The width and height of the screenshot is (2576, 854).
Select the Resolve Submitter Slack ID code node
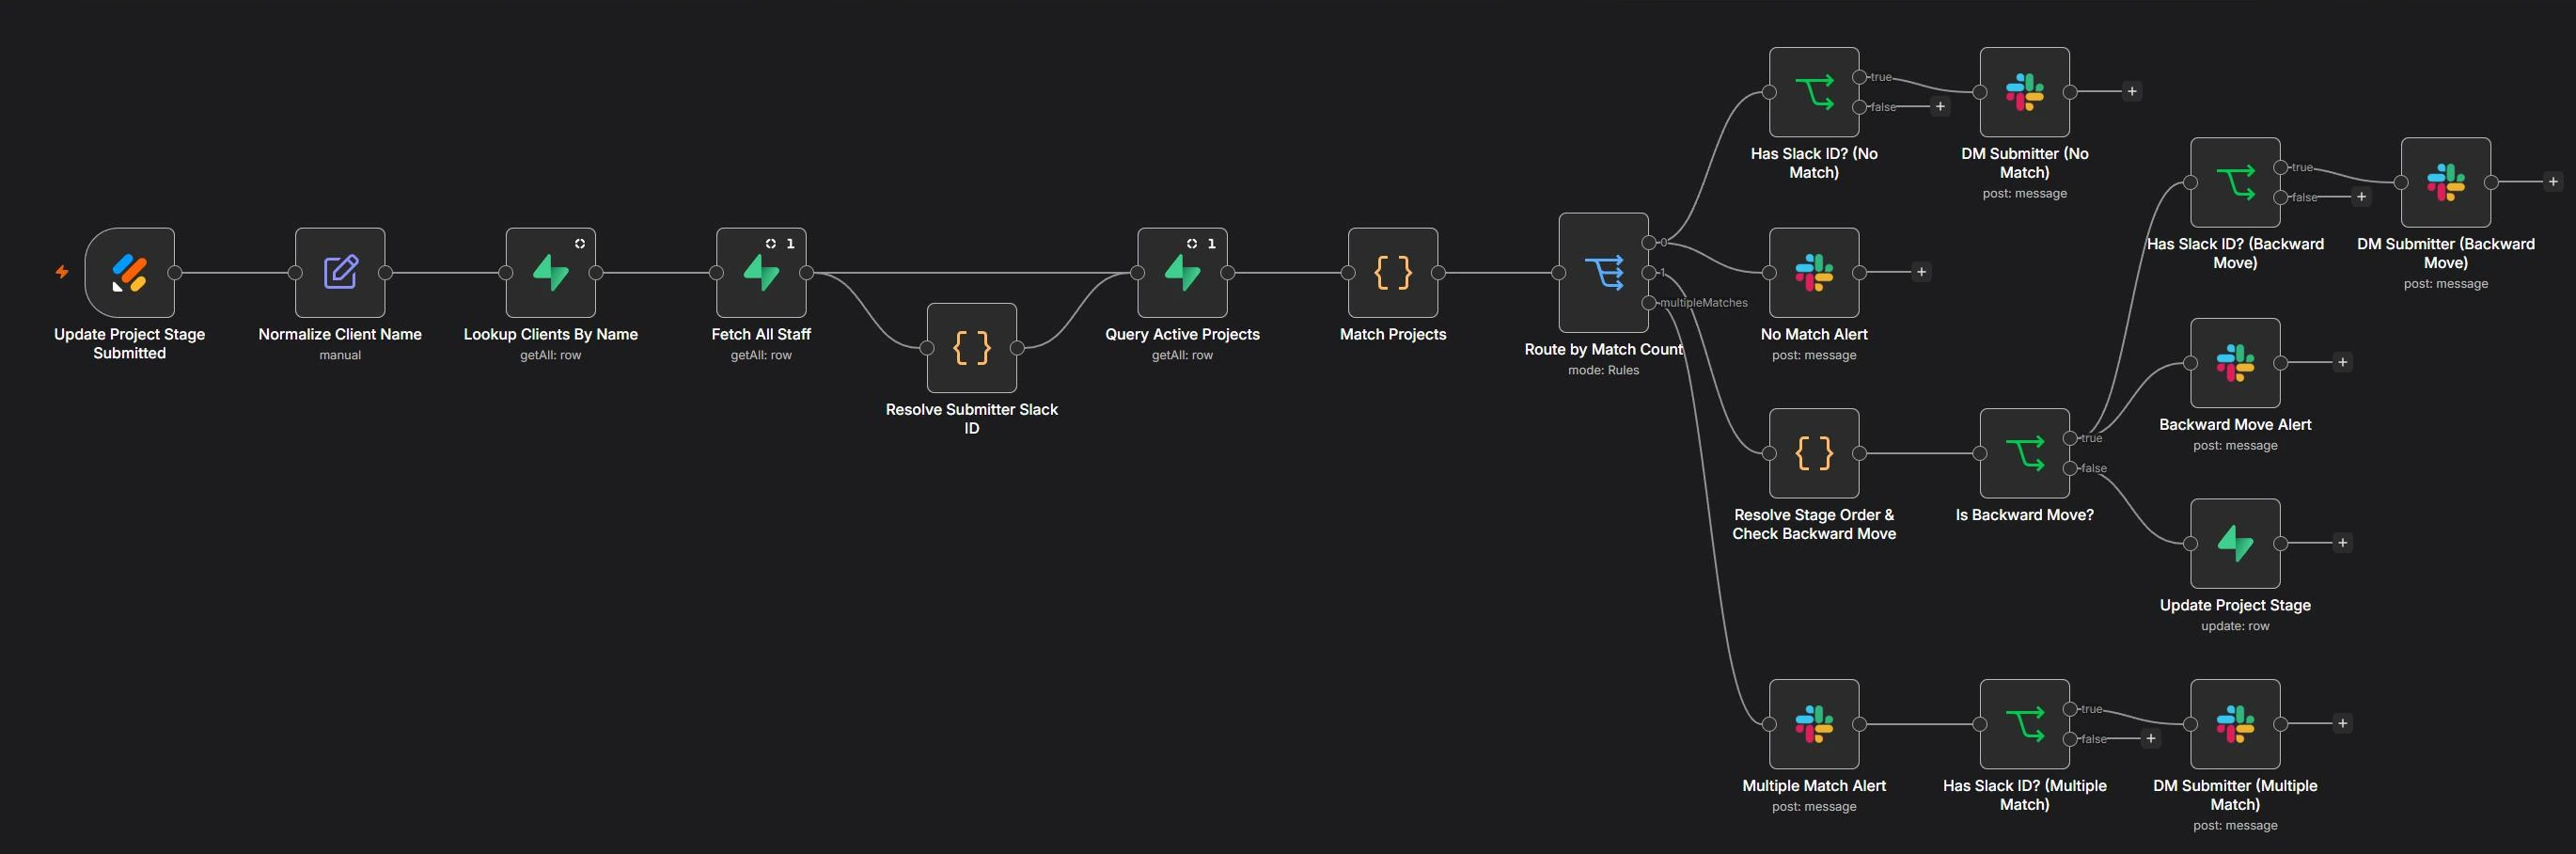(x=972, y=348)
